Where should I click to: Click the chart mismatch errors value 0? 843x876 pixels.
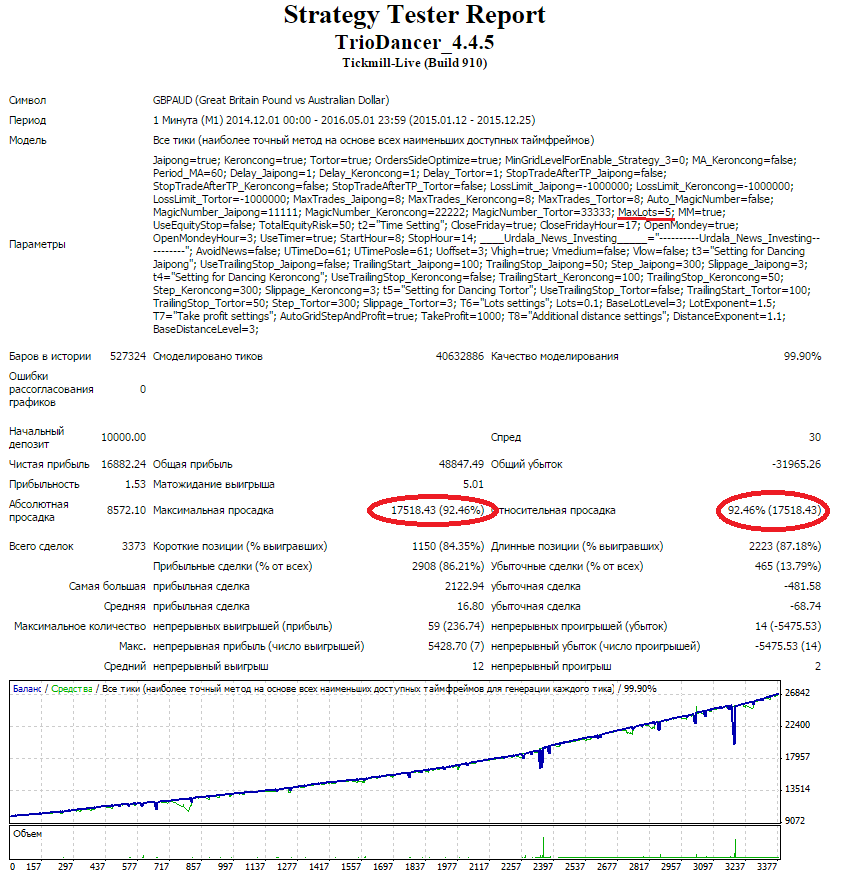(x=143, y=389)
